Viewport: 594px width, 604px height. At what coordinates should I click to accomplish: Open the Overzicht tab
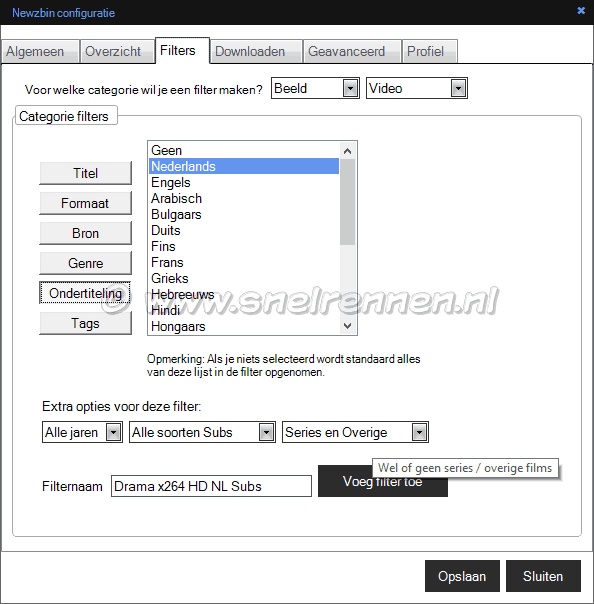(117, 51)
